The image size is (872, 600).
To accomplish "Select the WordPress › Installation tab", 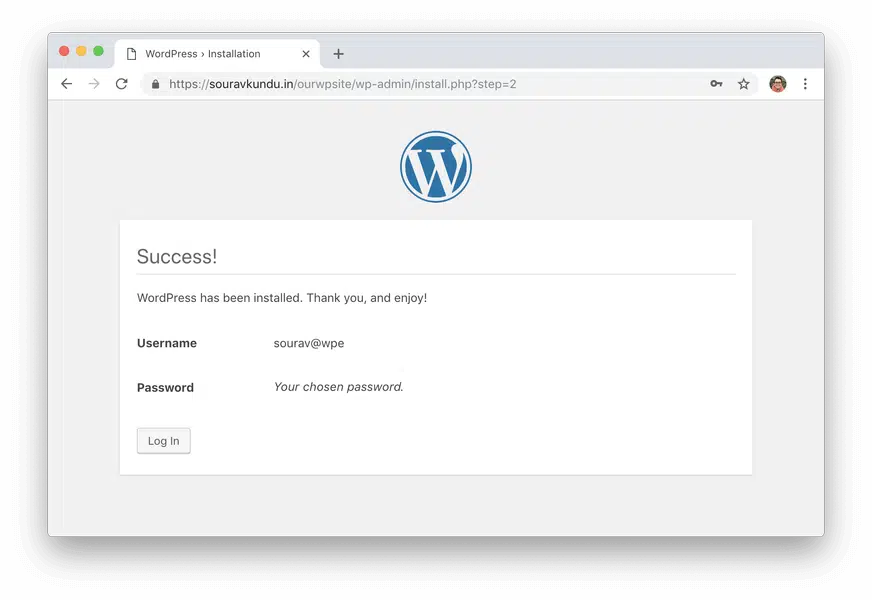I will 203,54.
